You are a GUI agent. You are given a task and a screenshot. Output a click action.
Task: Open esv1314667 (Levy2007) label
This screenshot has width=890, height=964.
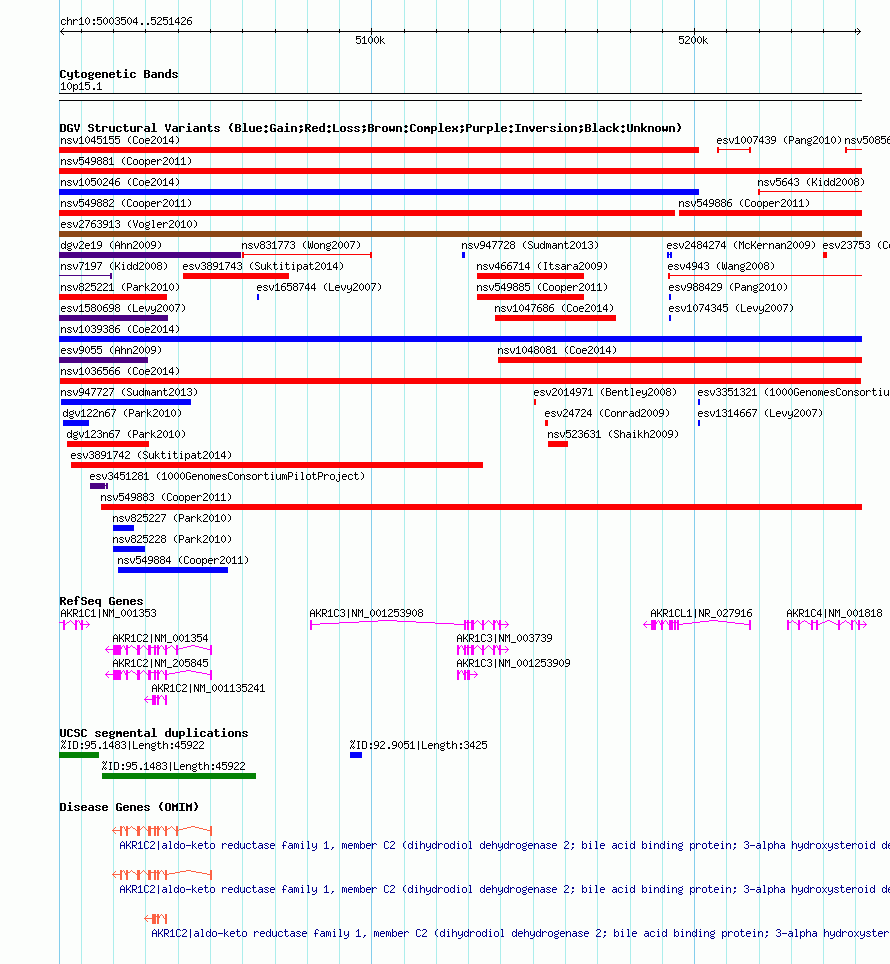click(x=760, y=413)
